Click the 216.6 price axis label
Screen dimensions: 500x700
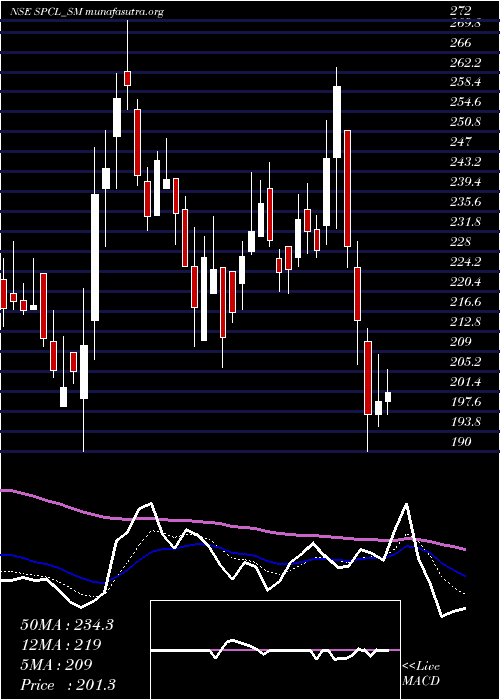coord(466,302)
